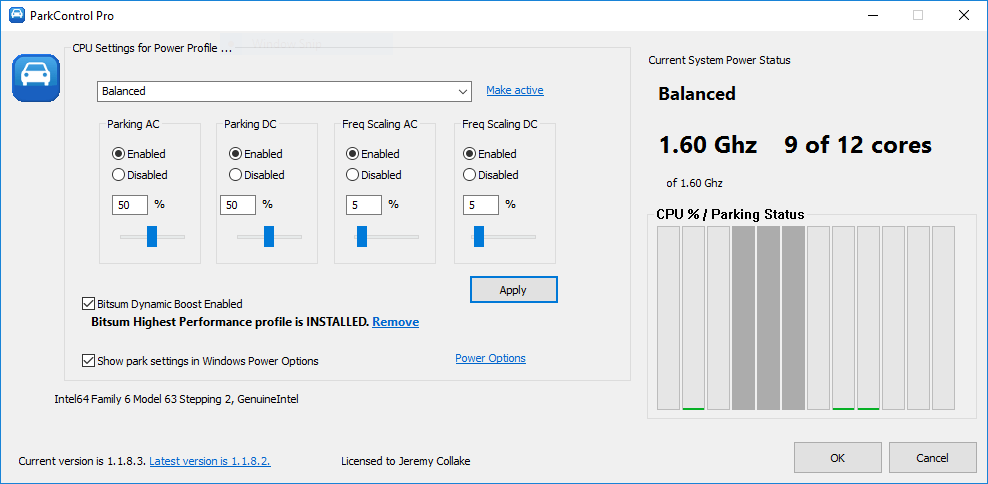Click the small 'of 1.60 Ghz' text

pyautogui.click(x=694, y=183)
